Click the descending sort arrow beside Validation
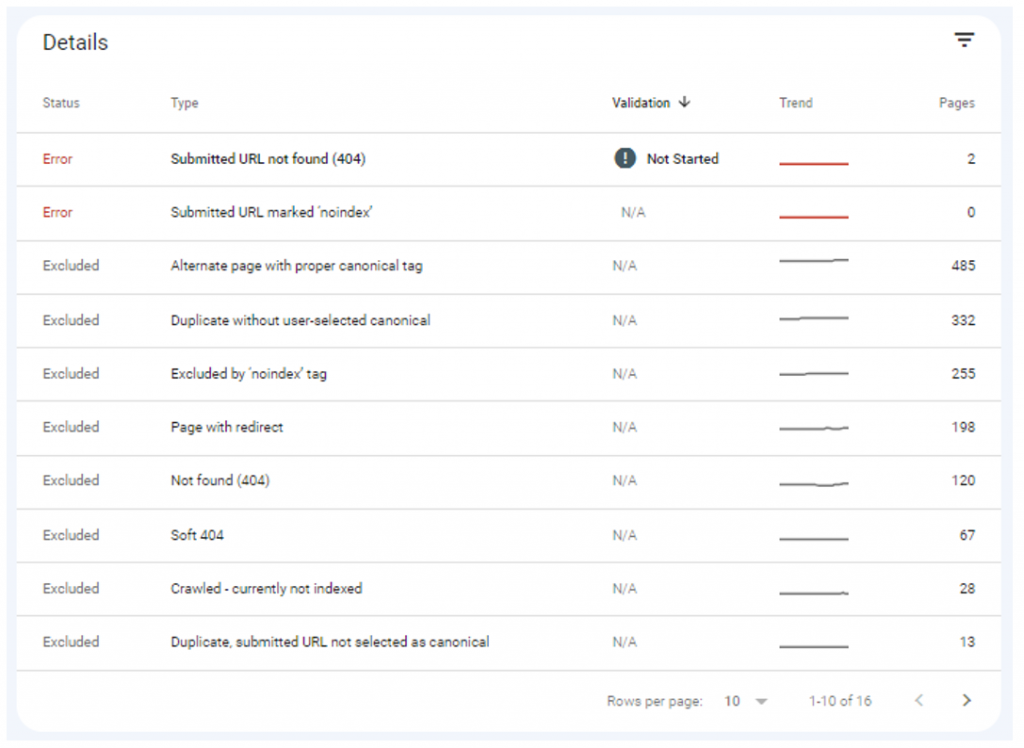This screenshot has width=1024, height=748. point(685,103)
